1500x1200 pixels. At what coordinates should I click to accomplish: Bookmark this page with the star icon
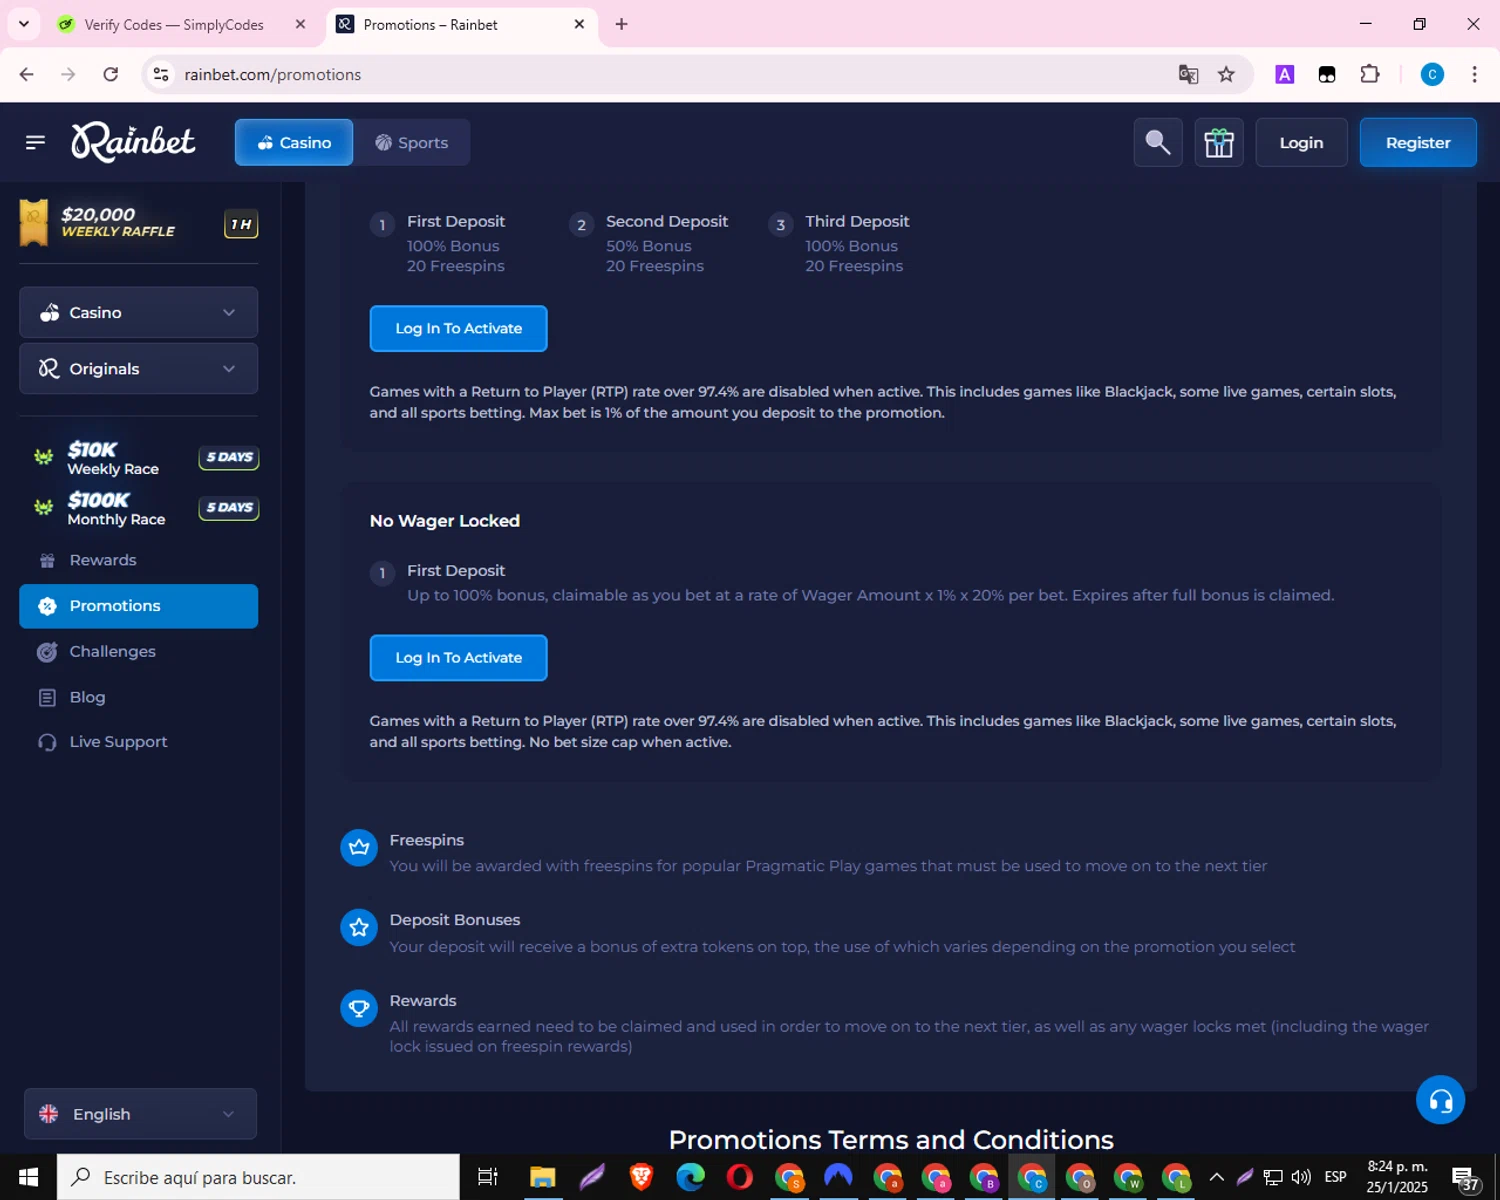point(1226,74)
